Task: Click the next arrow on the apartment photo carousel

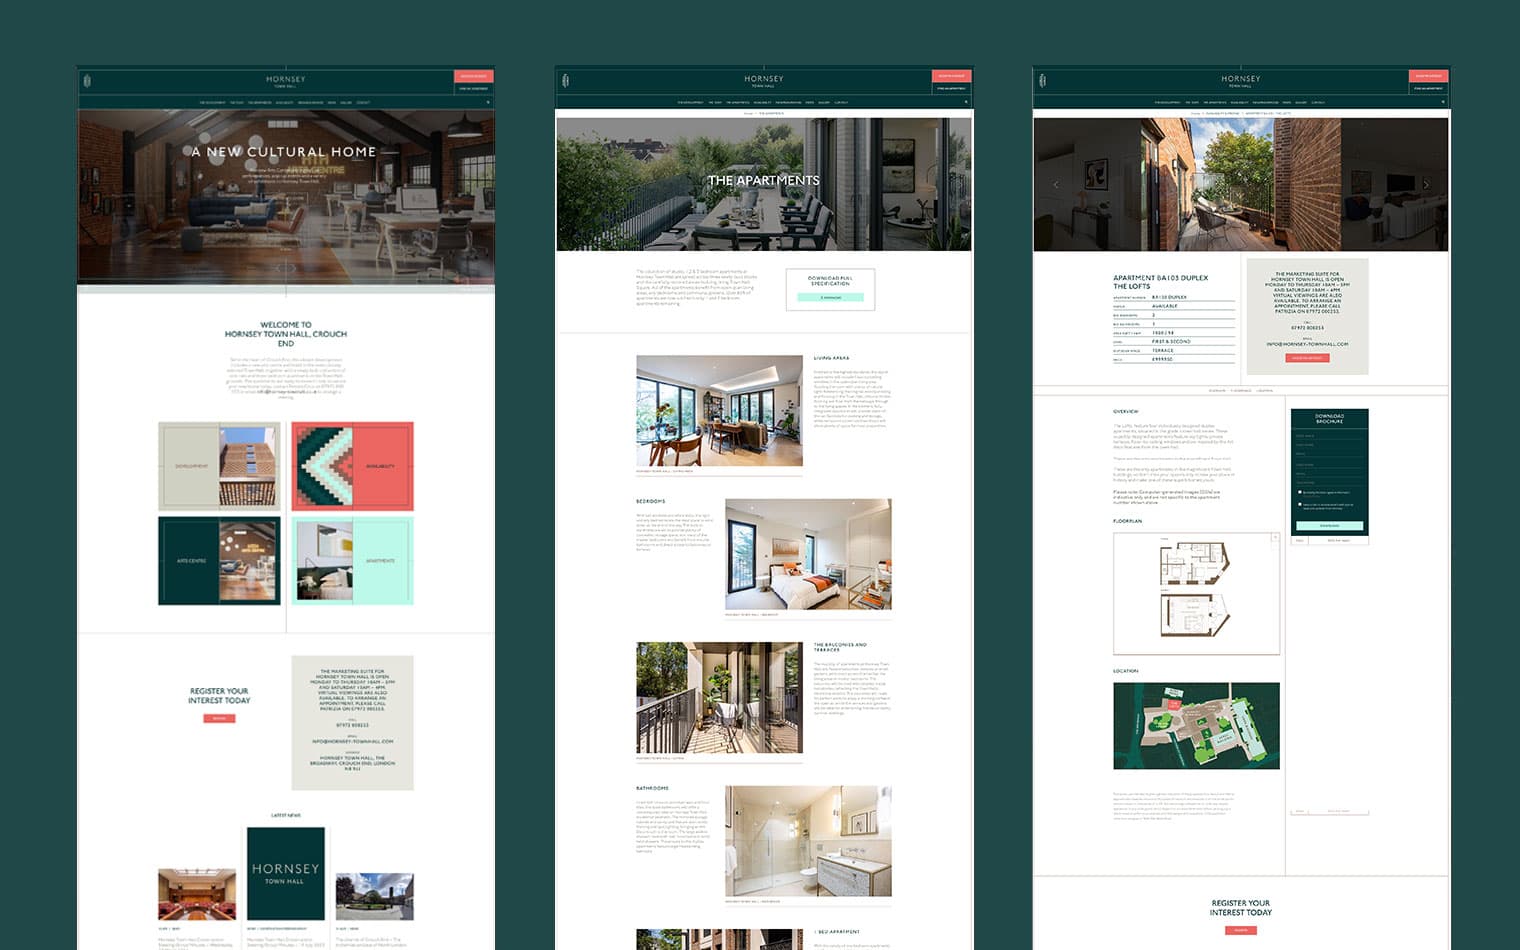Action: coord(1426,185)
